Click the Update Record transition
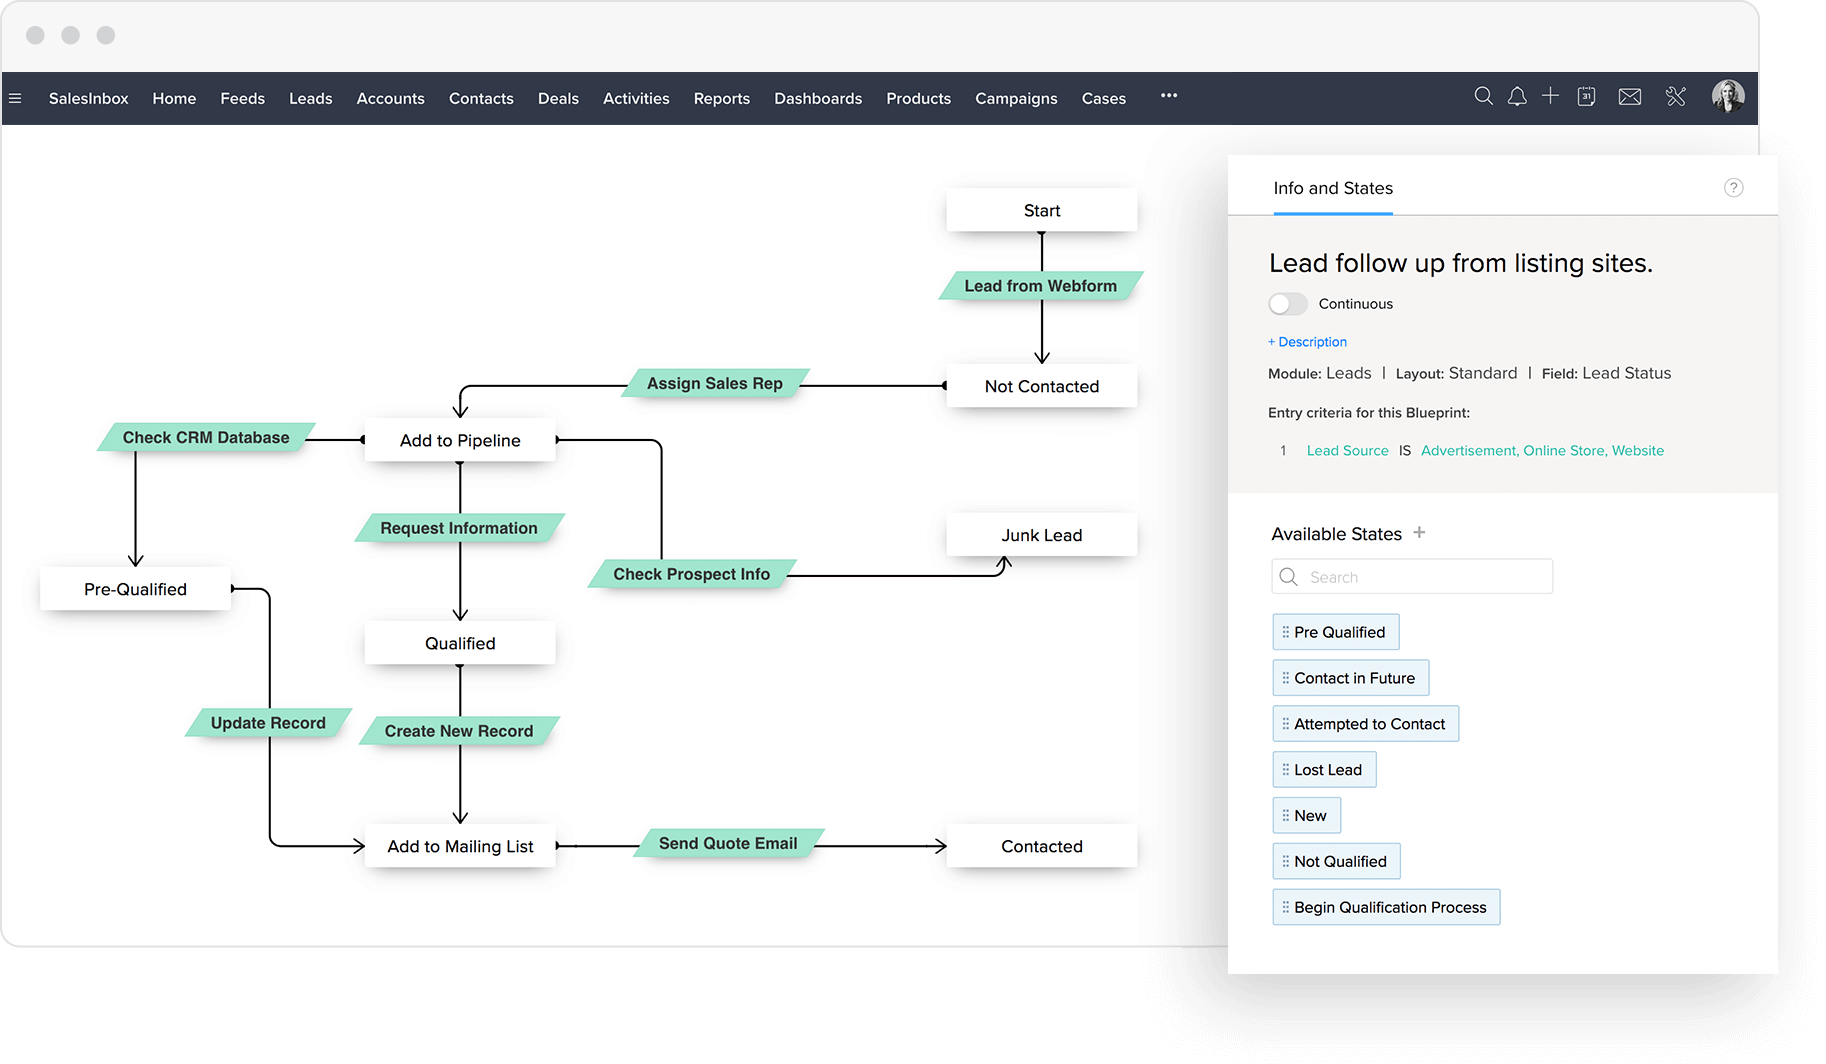Image resolution: width=1826 pixels, height=1064 pixels. click(x=268, y=723)
